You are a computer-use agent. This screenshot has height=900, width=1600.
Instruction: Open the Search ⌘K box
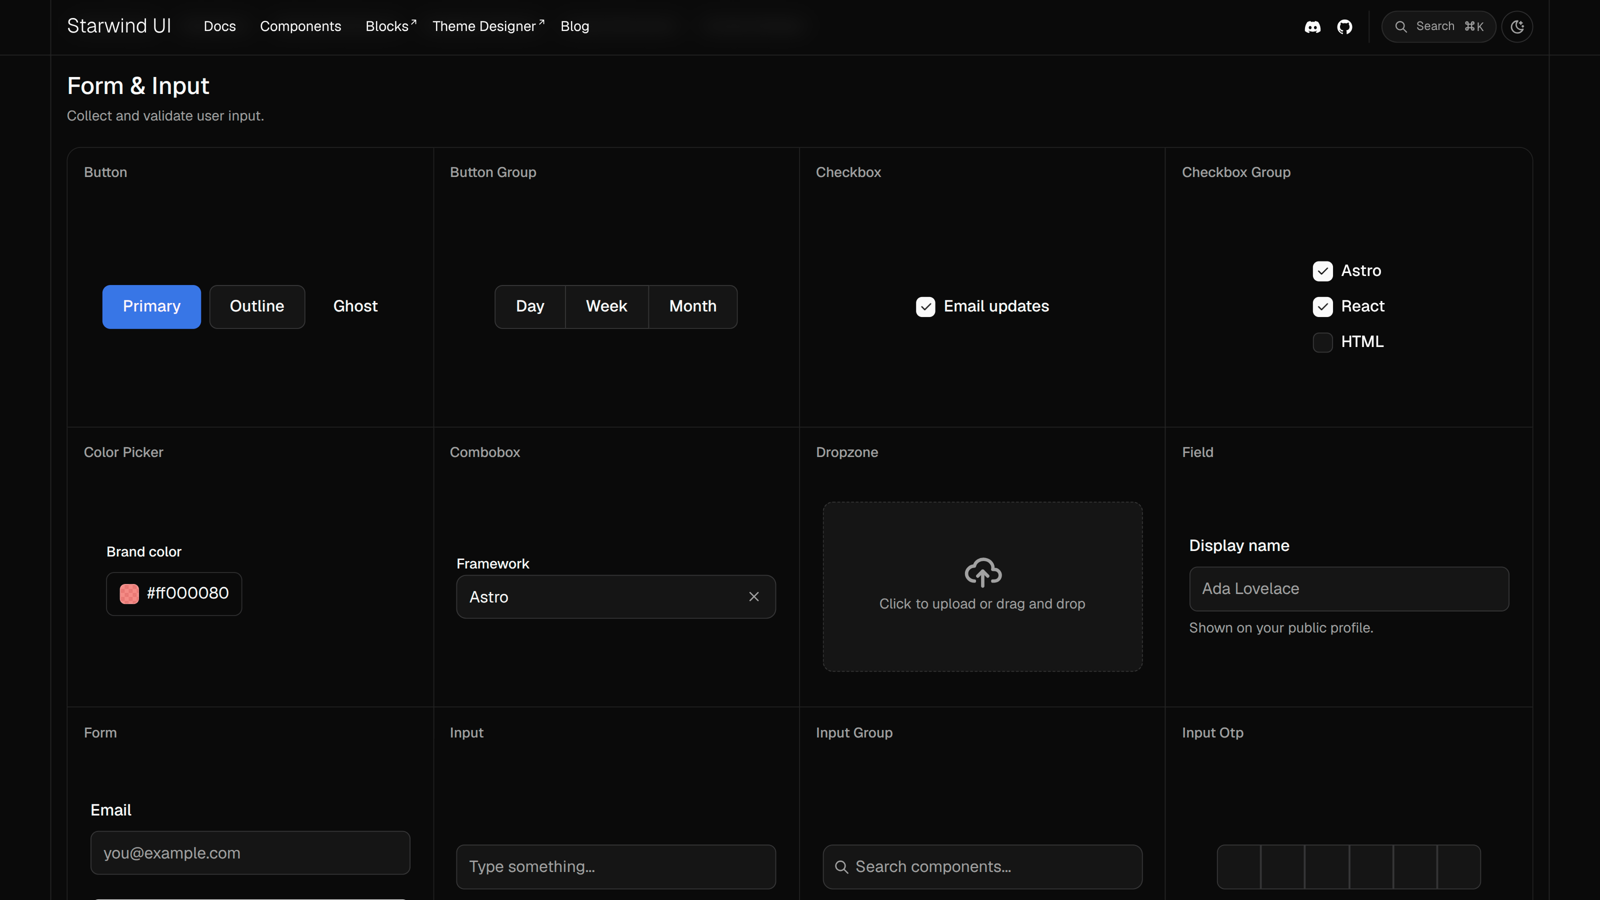coord(1439,27)
